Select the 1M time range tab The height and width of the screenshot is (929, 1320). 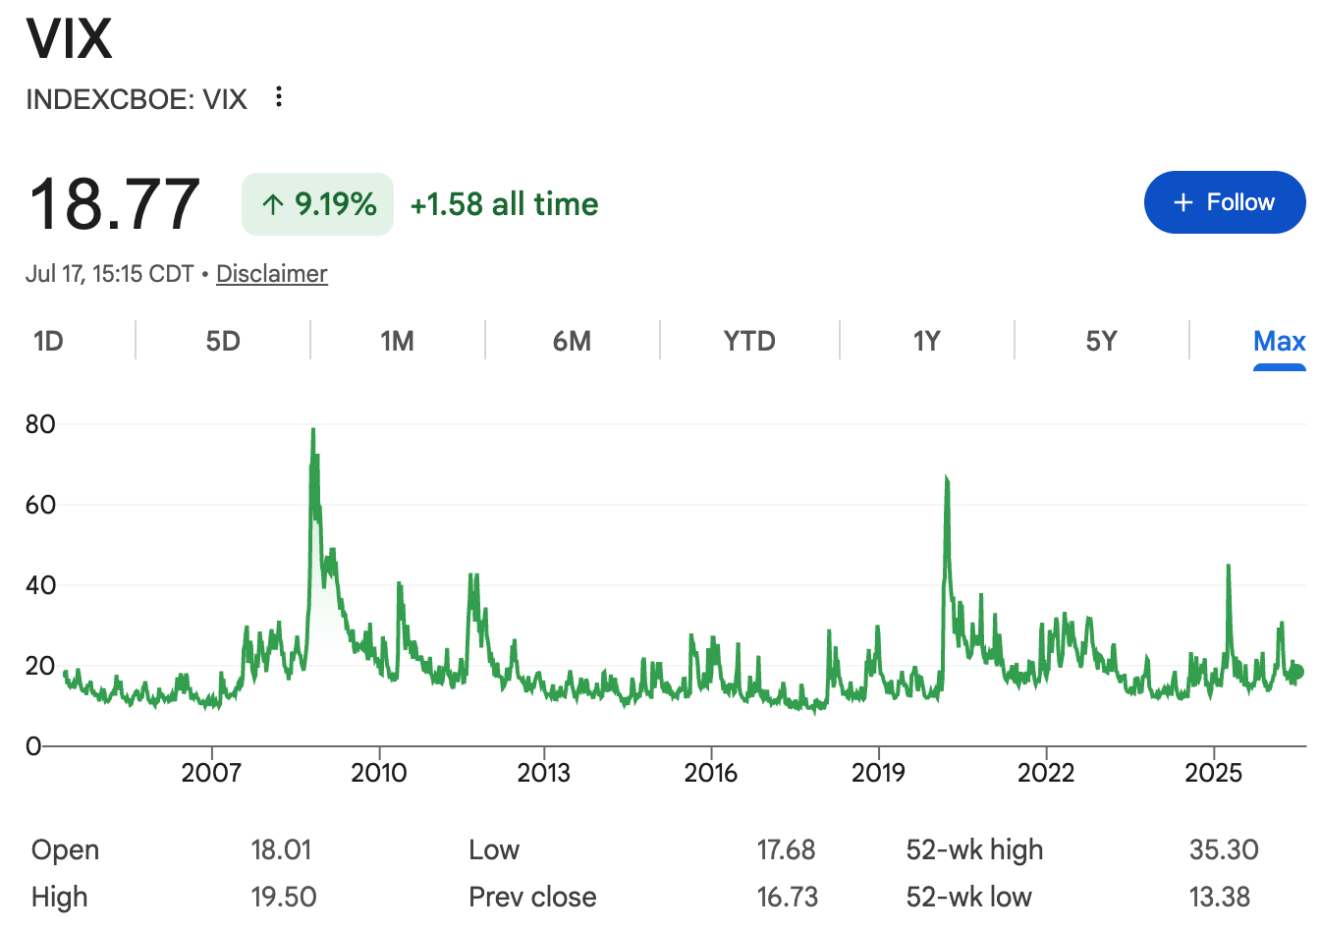(397, 342)
